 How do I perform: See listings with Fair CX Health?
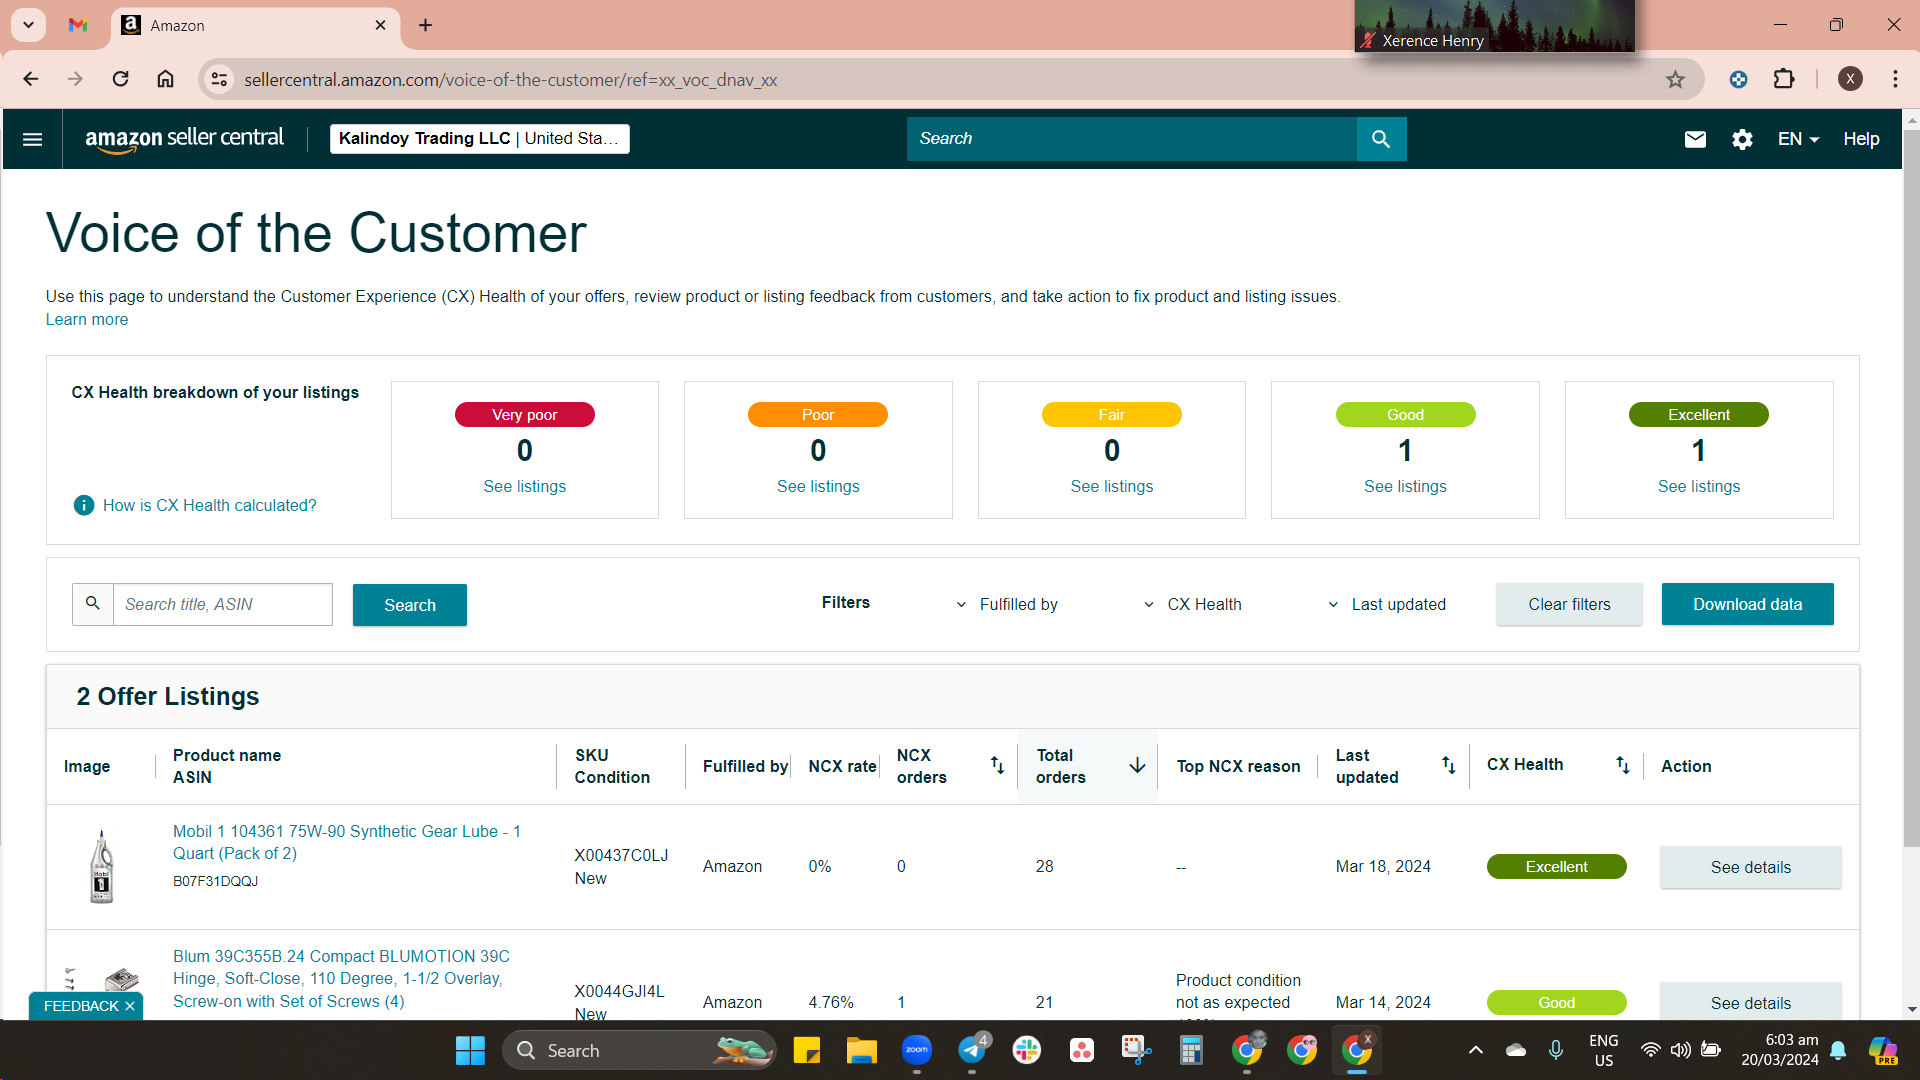pyautogui.click(x=1112, y=486)
